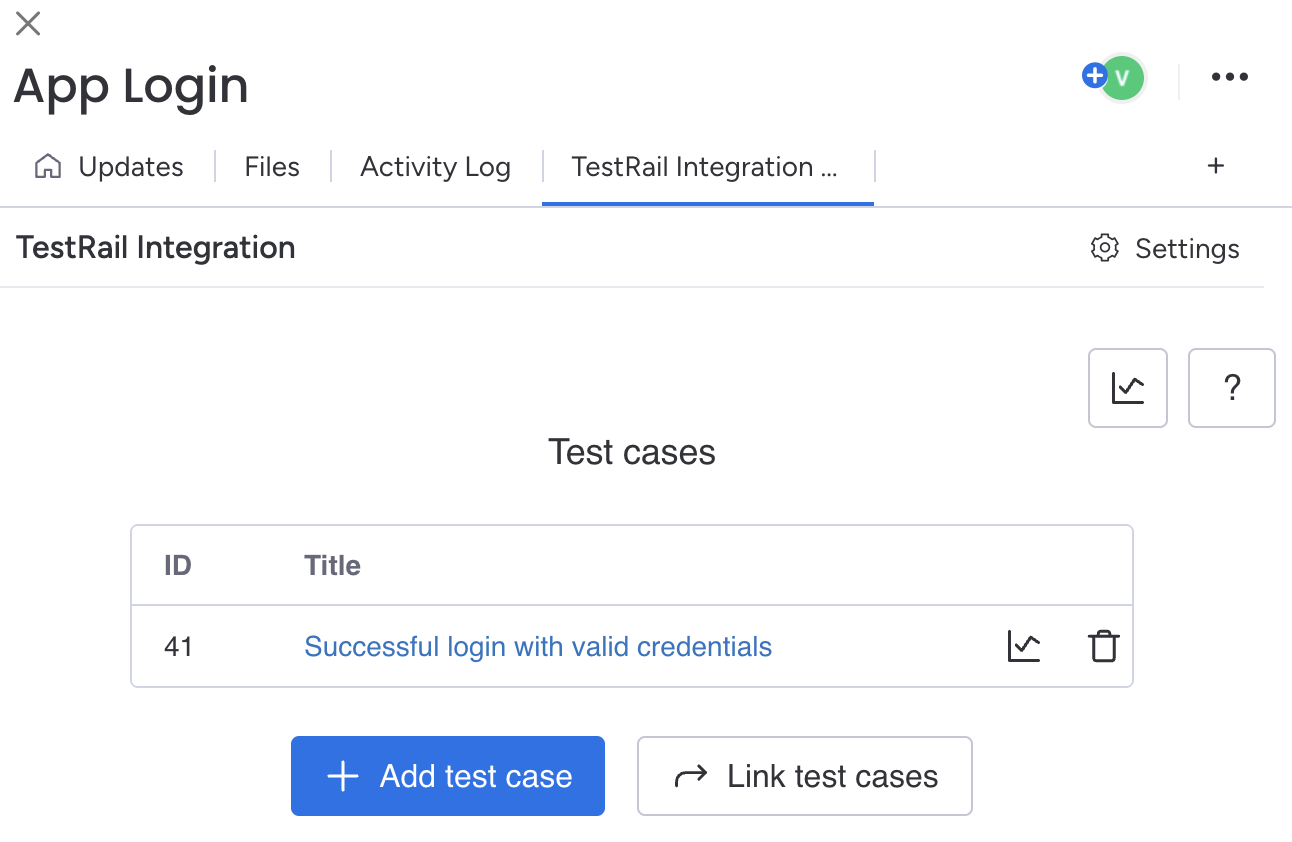Open the Activity Log tab
This screenshot has height=842, width=1292.
[435, 166]
